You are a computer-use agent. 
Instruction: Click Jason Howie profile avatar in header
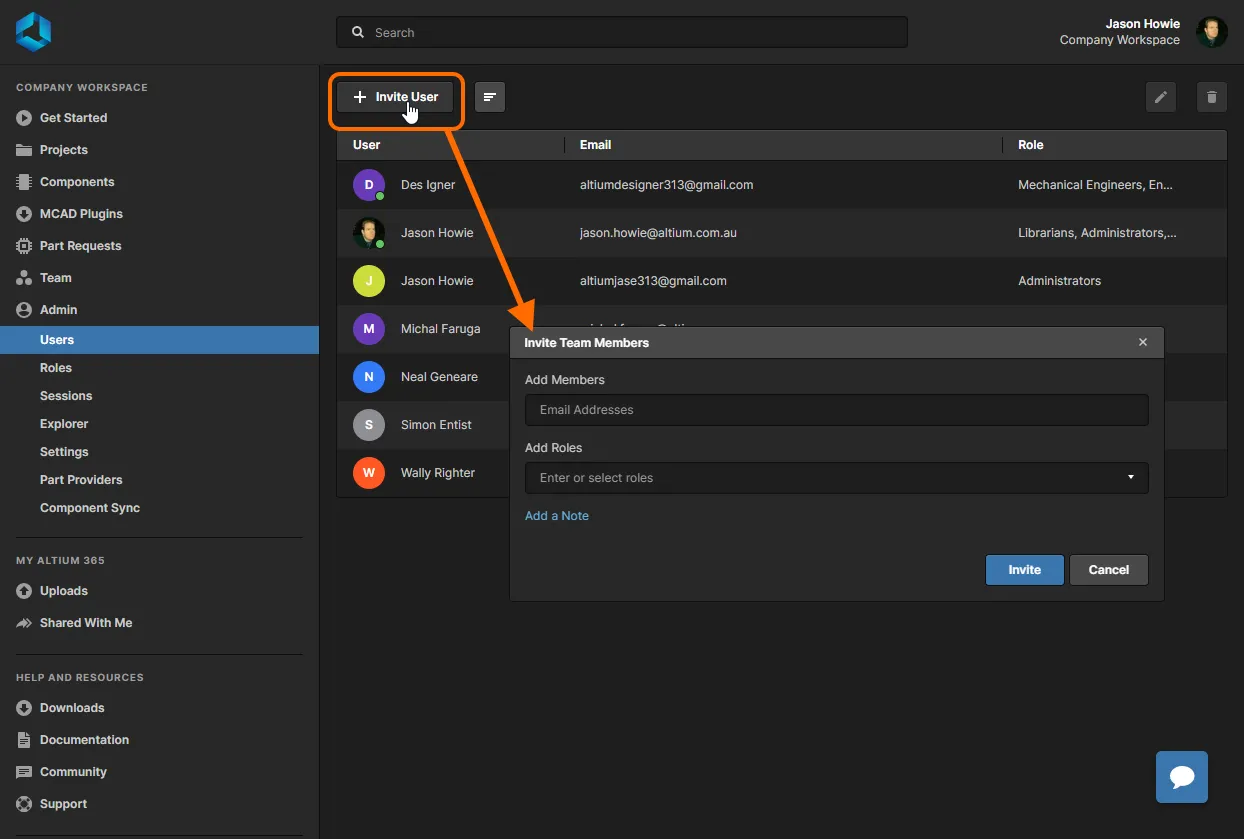[1211, 32]
